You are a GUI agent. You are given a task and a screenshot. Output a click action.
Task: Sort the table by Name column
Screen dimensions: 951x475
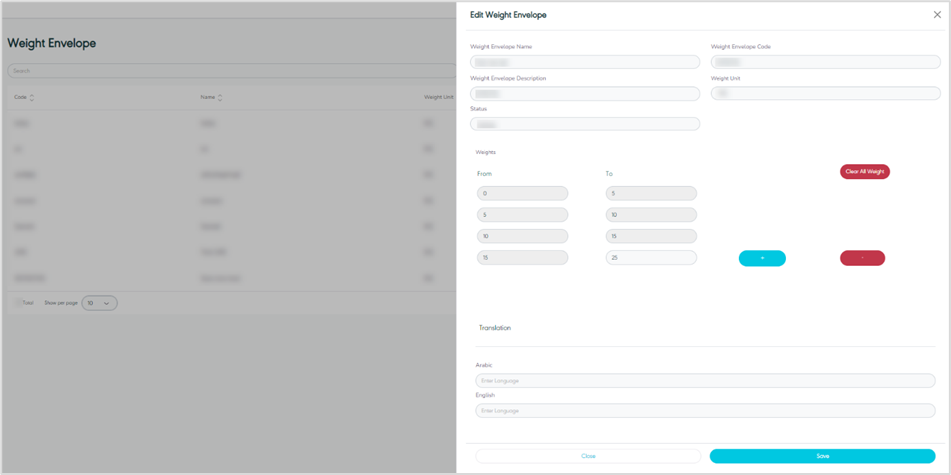tap(220, 98)
